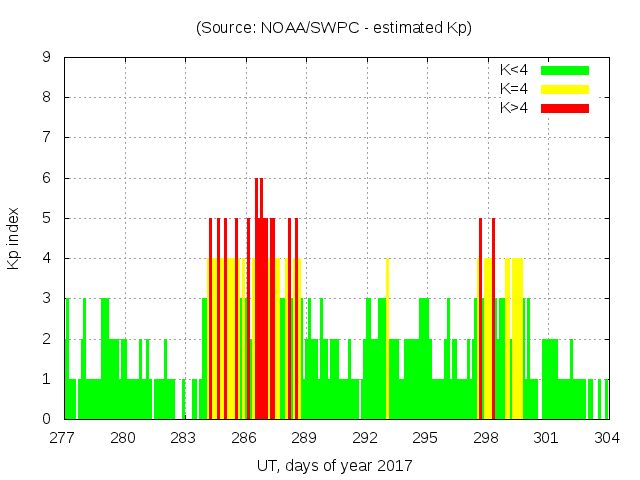Click the x-axis tick label 304
Viewport: 640px width, 480px height.
point(607,437)
